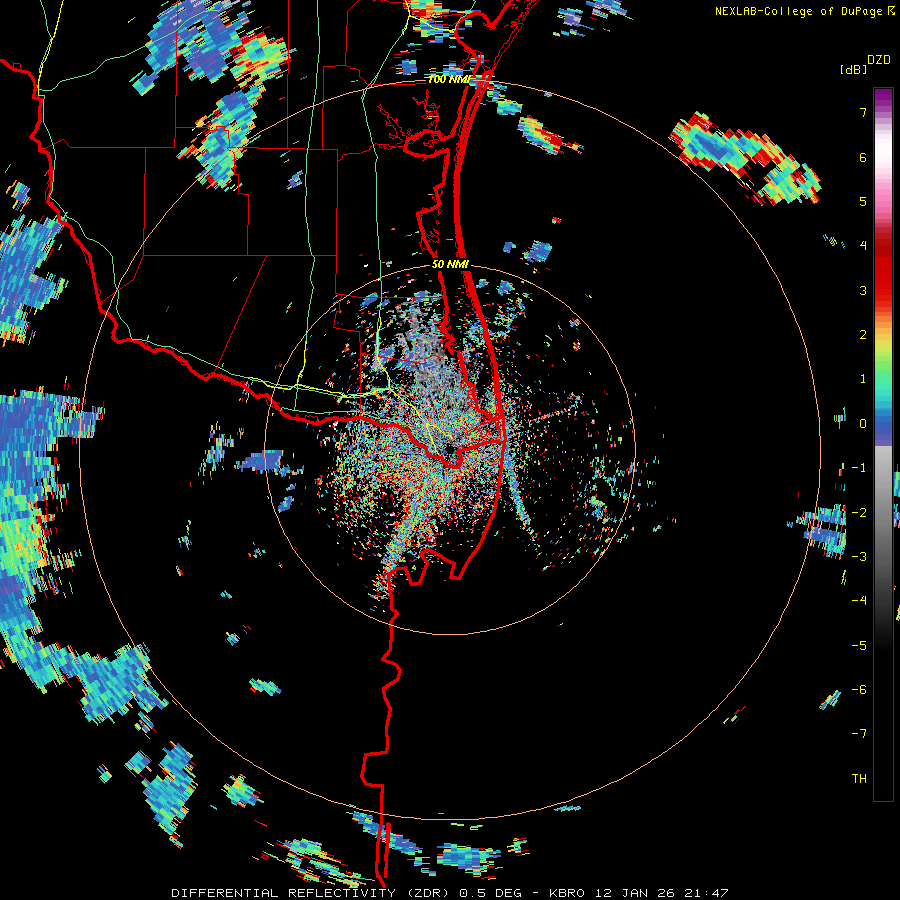The height and width of the screenshot is (900, 900).
Task: Click the dark radar site dot at ring center
Action: tap(450, 449)
